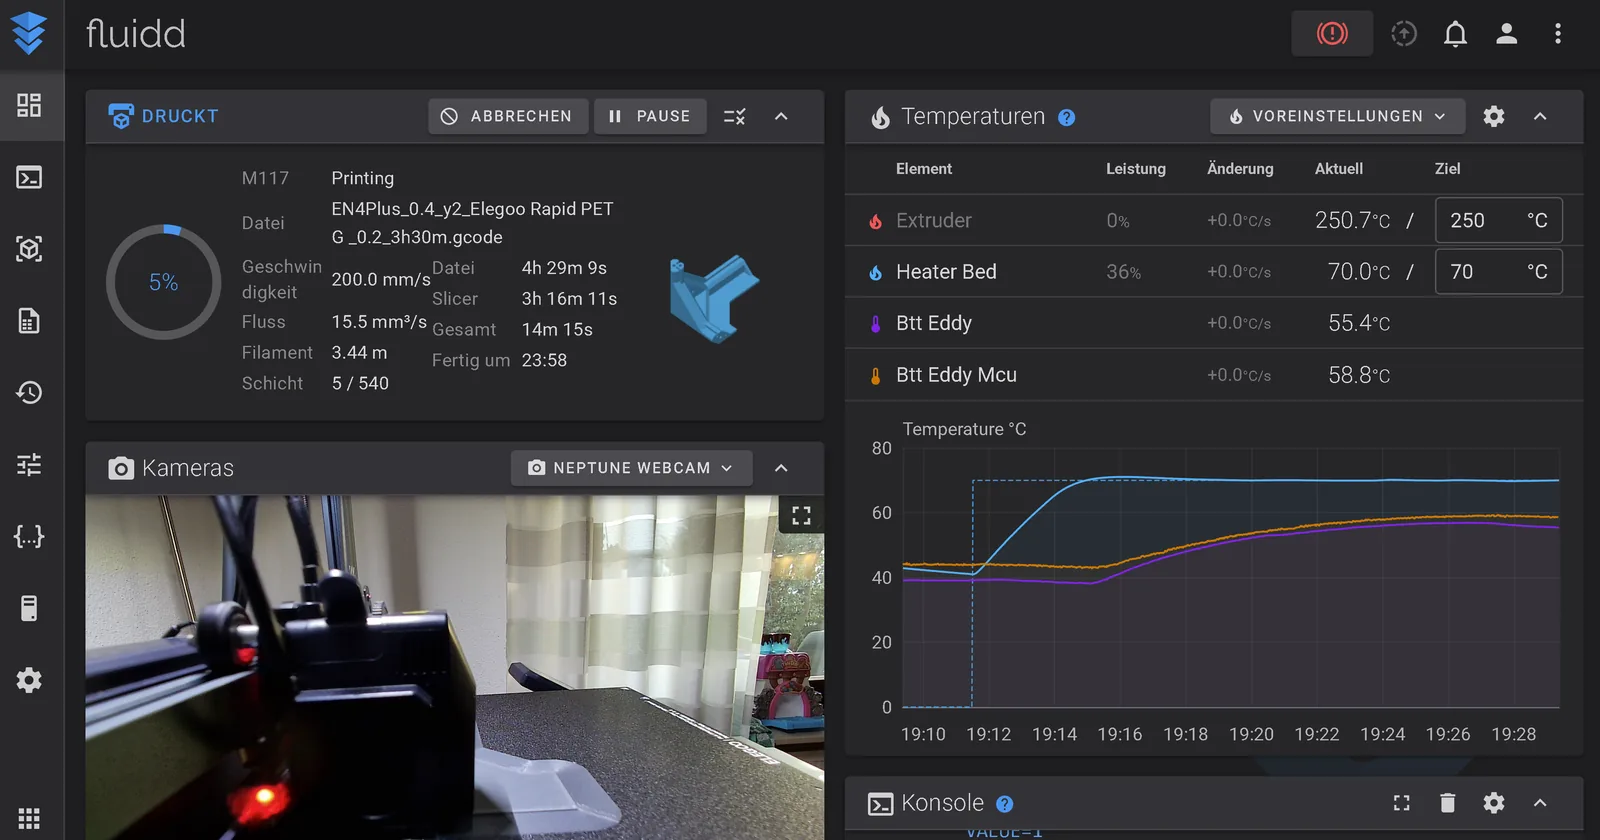The image size is (1600, 840).
Task: Click the Extruder target temperature field
Action: (x=1498, y=220)
